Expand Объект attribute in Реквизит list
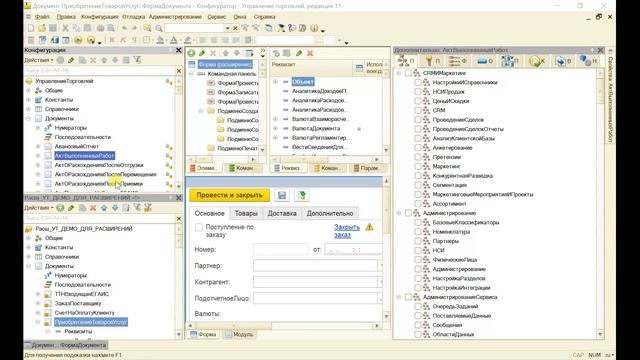 point(276,82)
